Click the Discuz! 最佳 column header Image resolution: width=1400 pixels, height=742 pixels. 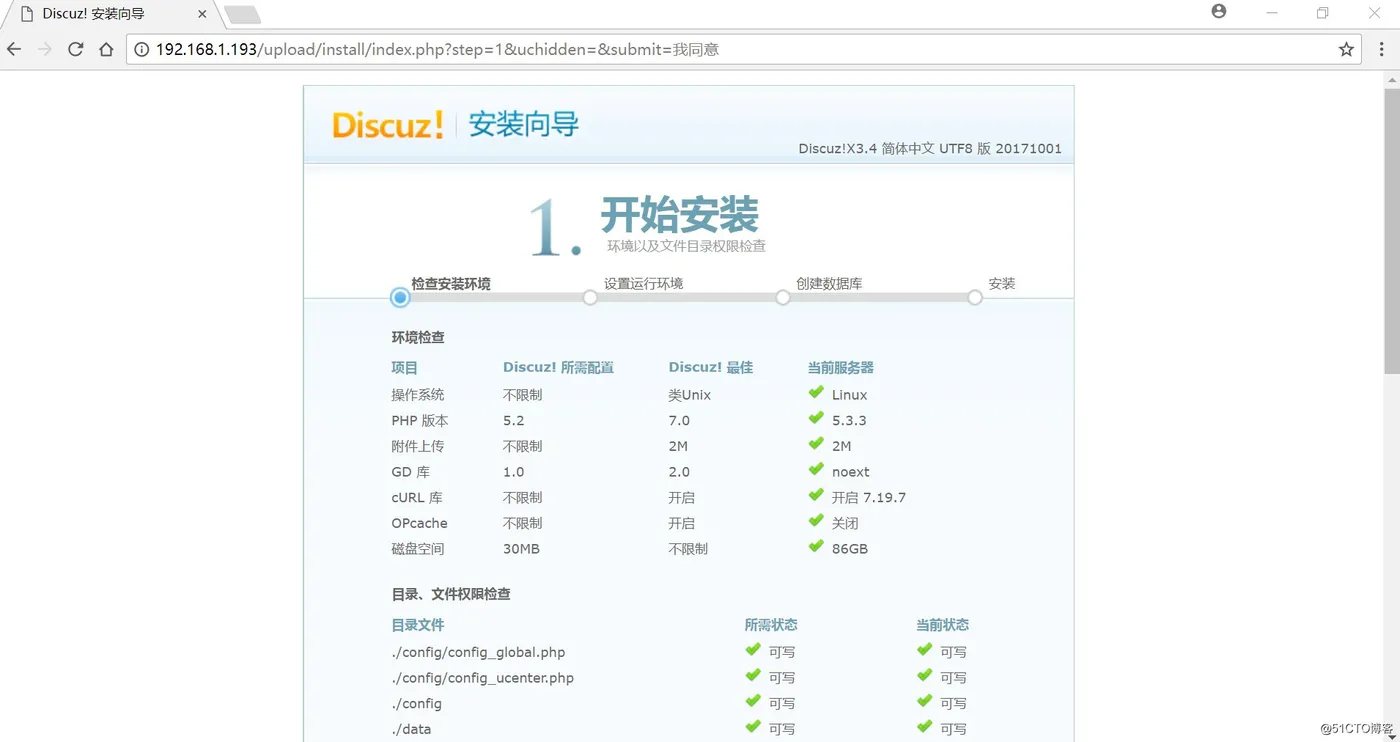point(711,367)
